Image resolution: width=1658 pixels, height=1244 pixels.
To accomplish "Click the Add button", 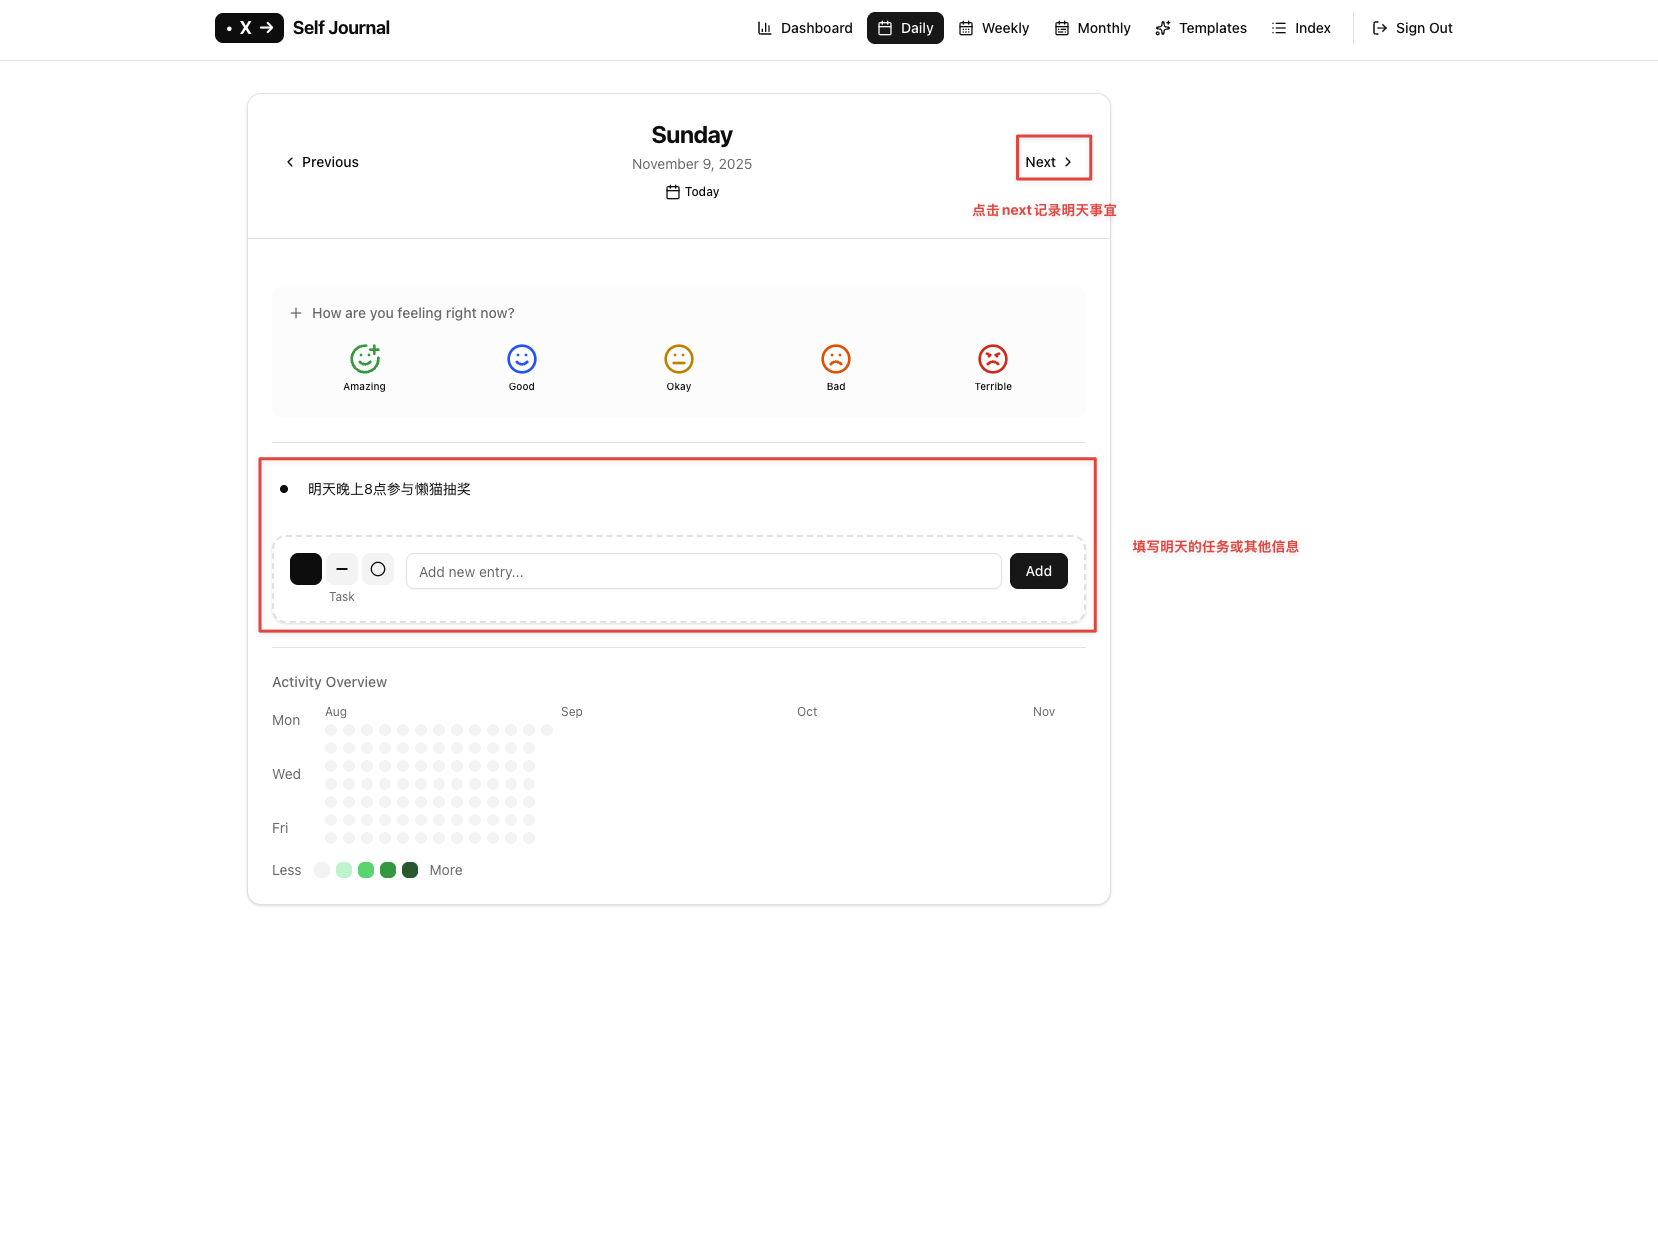I will pos(1039,571).
